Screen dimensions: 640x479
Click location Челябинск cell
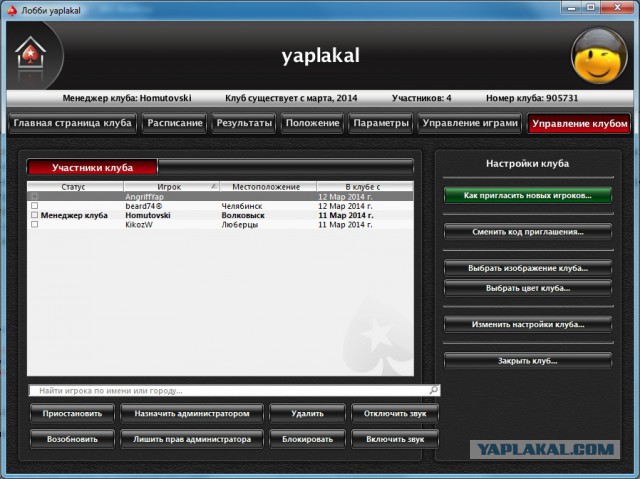click(242, 206)
